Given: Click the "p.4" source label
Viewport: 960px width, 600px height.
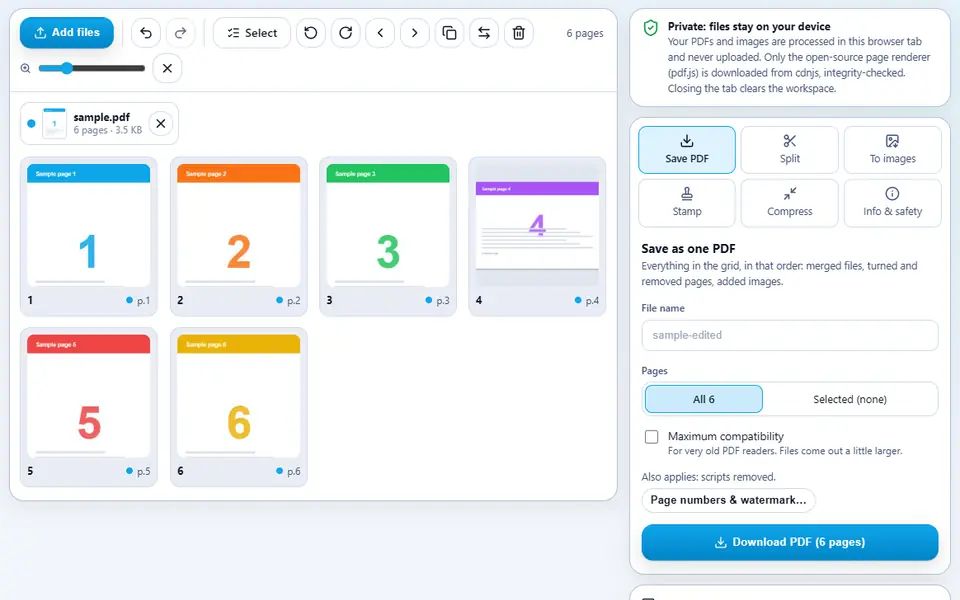Looking at the screenshot, I should (x=592, y=301).
